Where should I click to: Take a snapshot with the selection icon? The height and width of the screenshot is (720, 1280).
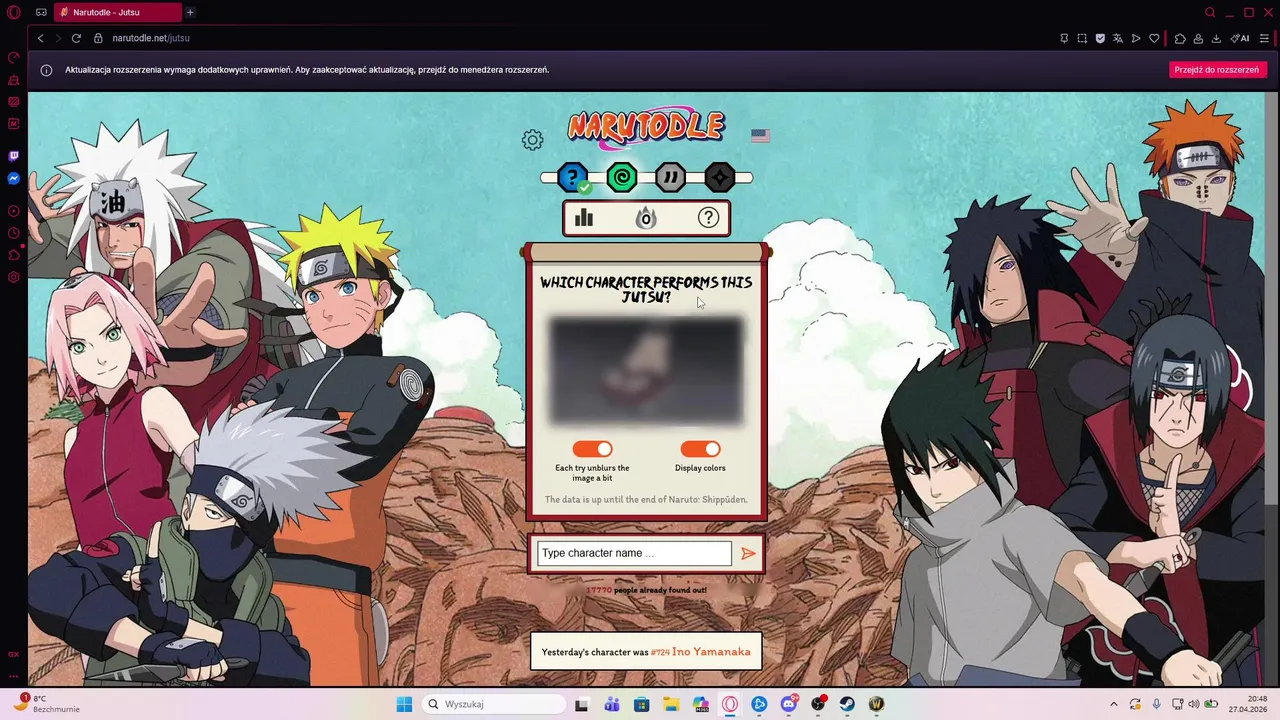pos(1082,38)
